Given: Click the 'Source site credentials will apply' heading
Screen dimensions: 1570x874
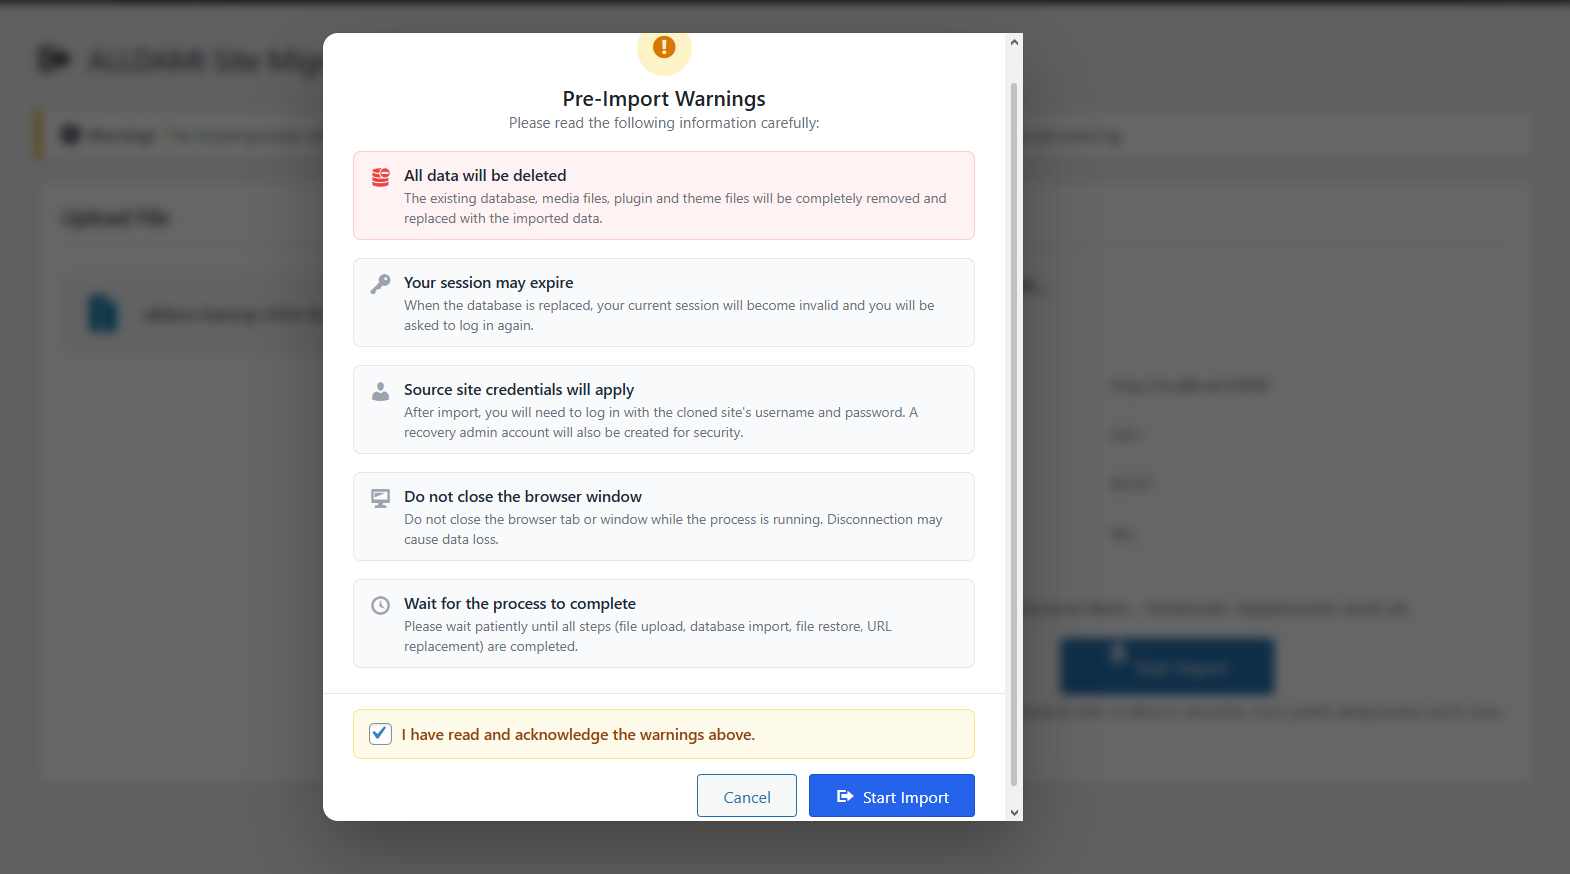Looking at the screenshot, I should 518,390.
